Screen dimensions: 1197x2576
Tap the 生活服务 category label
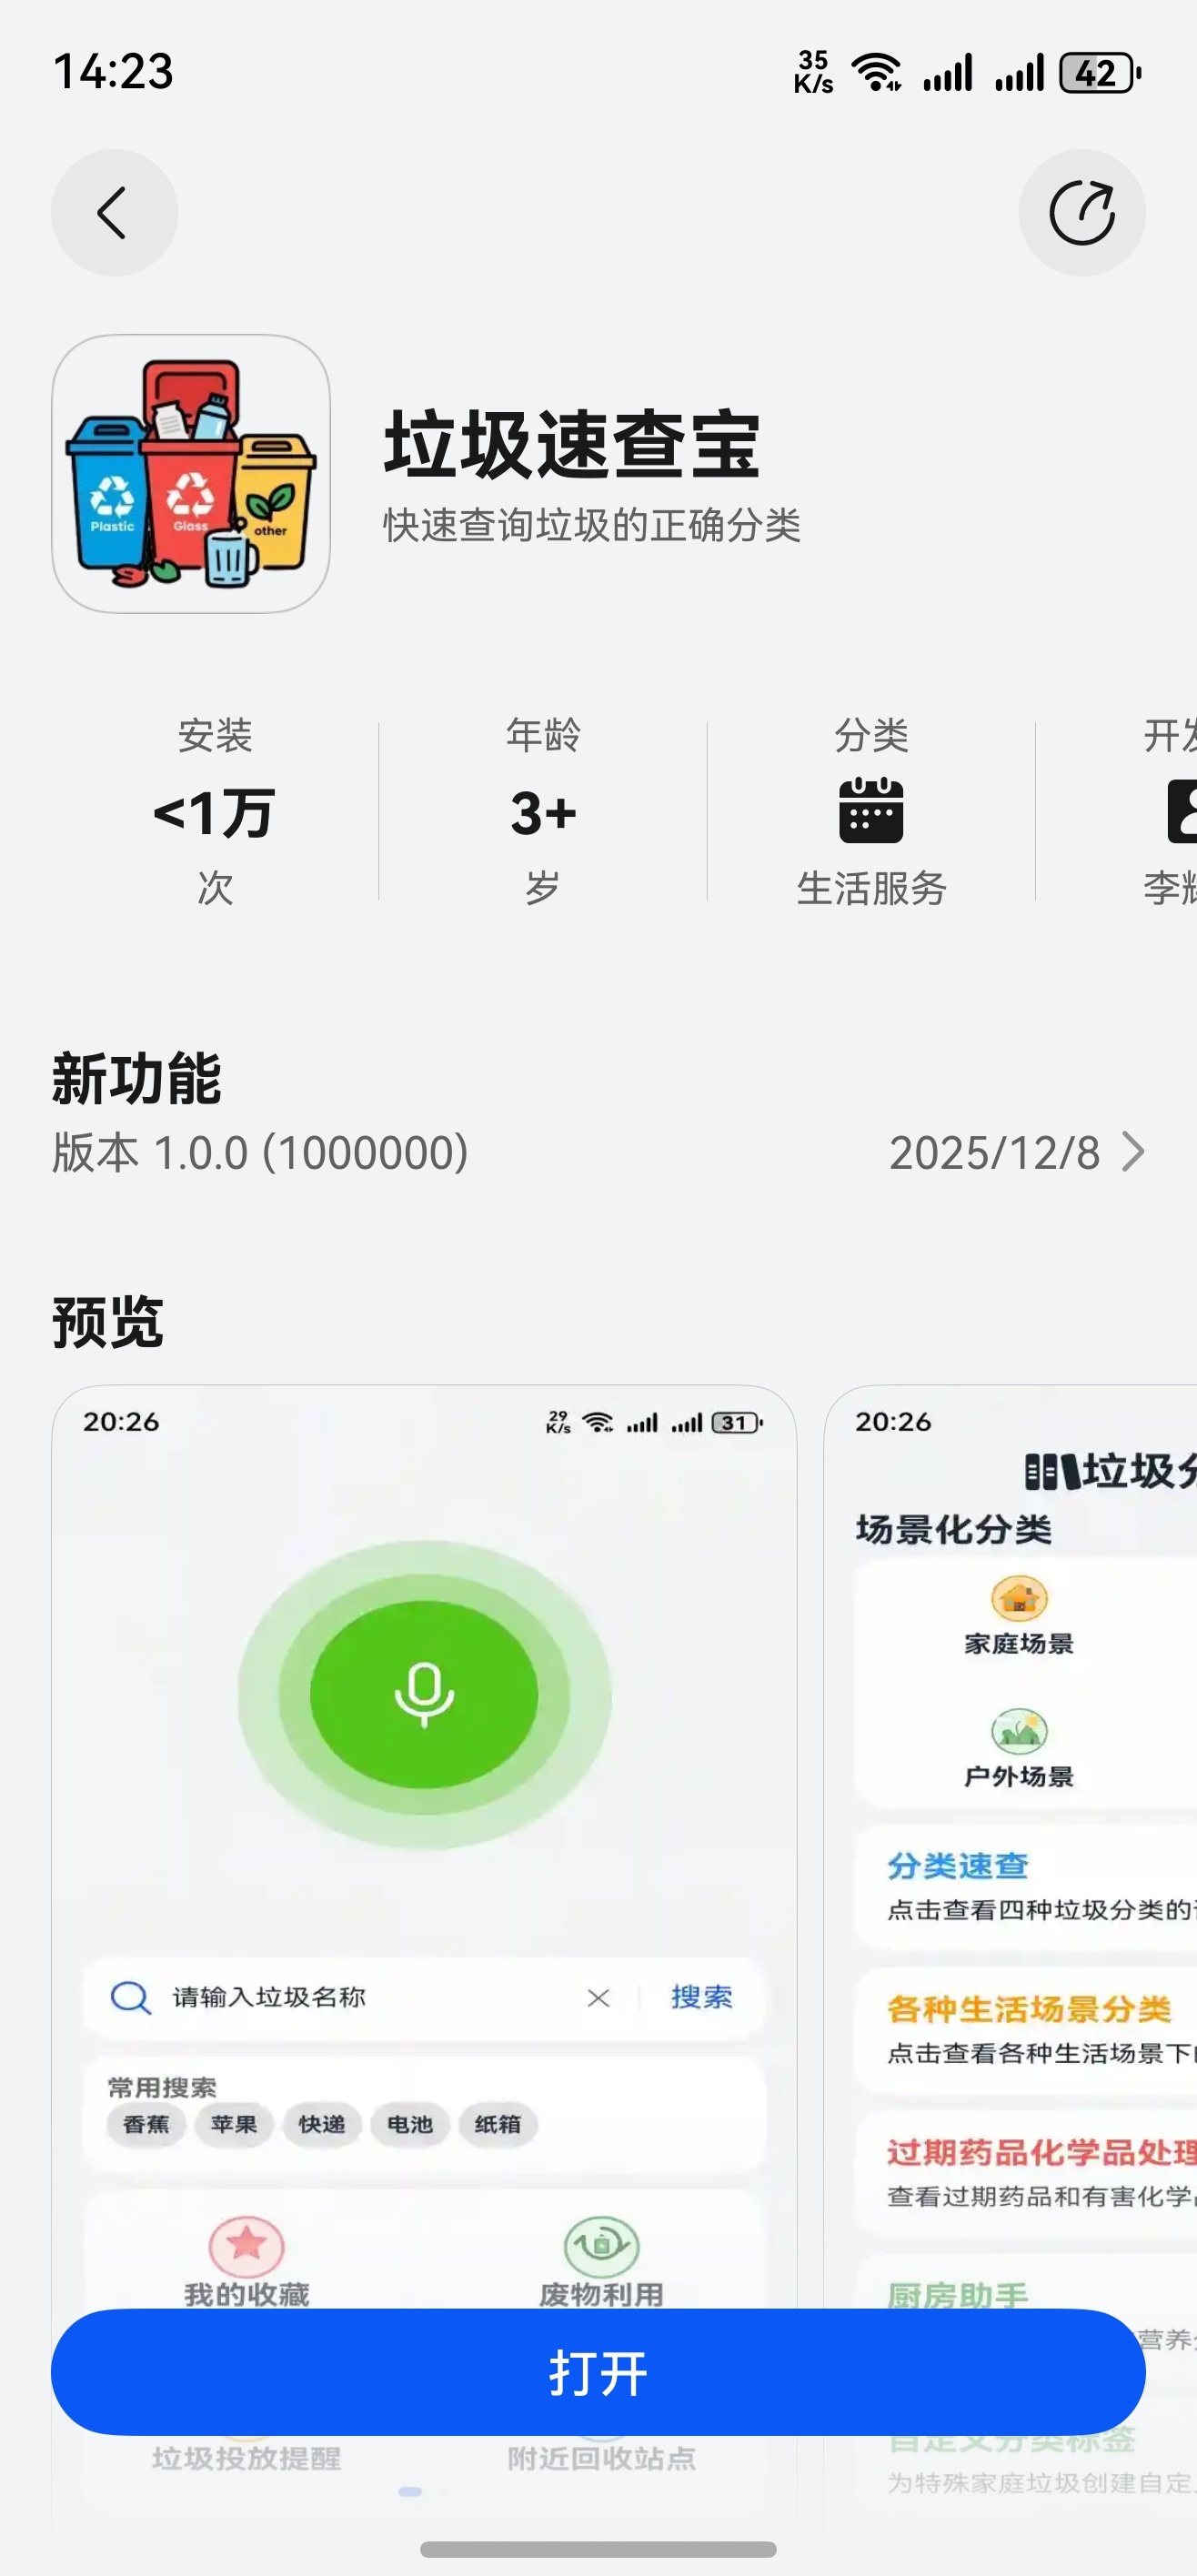coord(871,888)
